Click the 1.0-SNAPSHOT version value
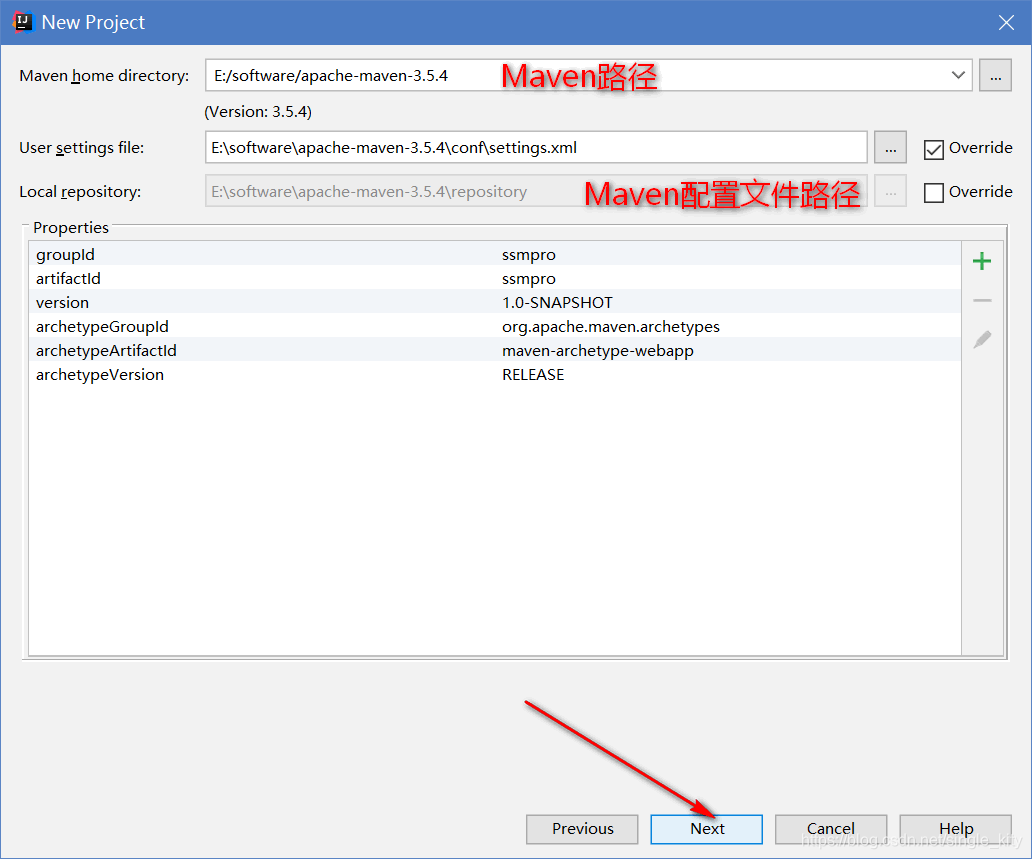The image size is (1032, 859). point(557,303)
